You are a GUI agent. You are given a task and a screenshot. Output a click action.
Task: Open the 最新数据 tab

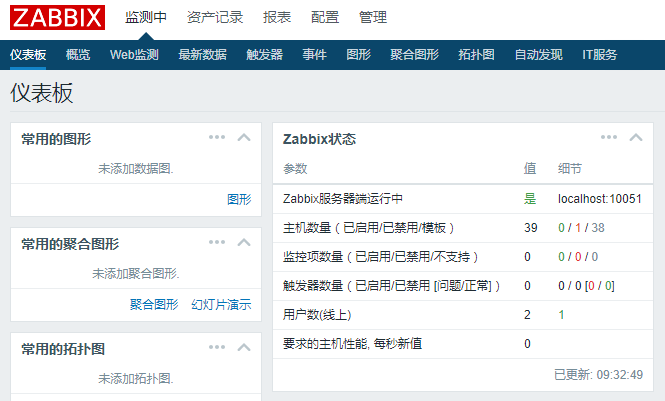(x=202, y=55)
